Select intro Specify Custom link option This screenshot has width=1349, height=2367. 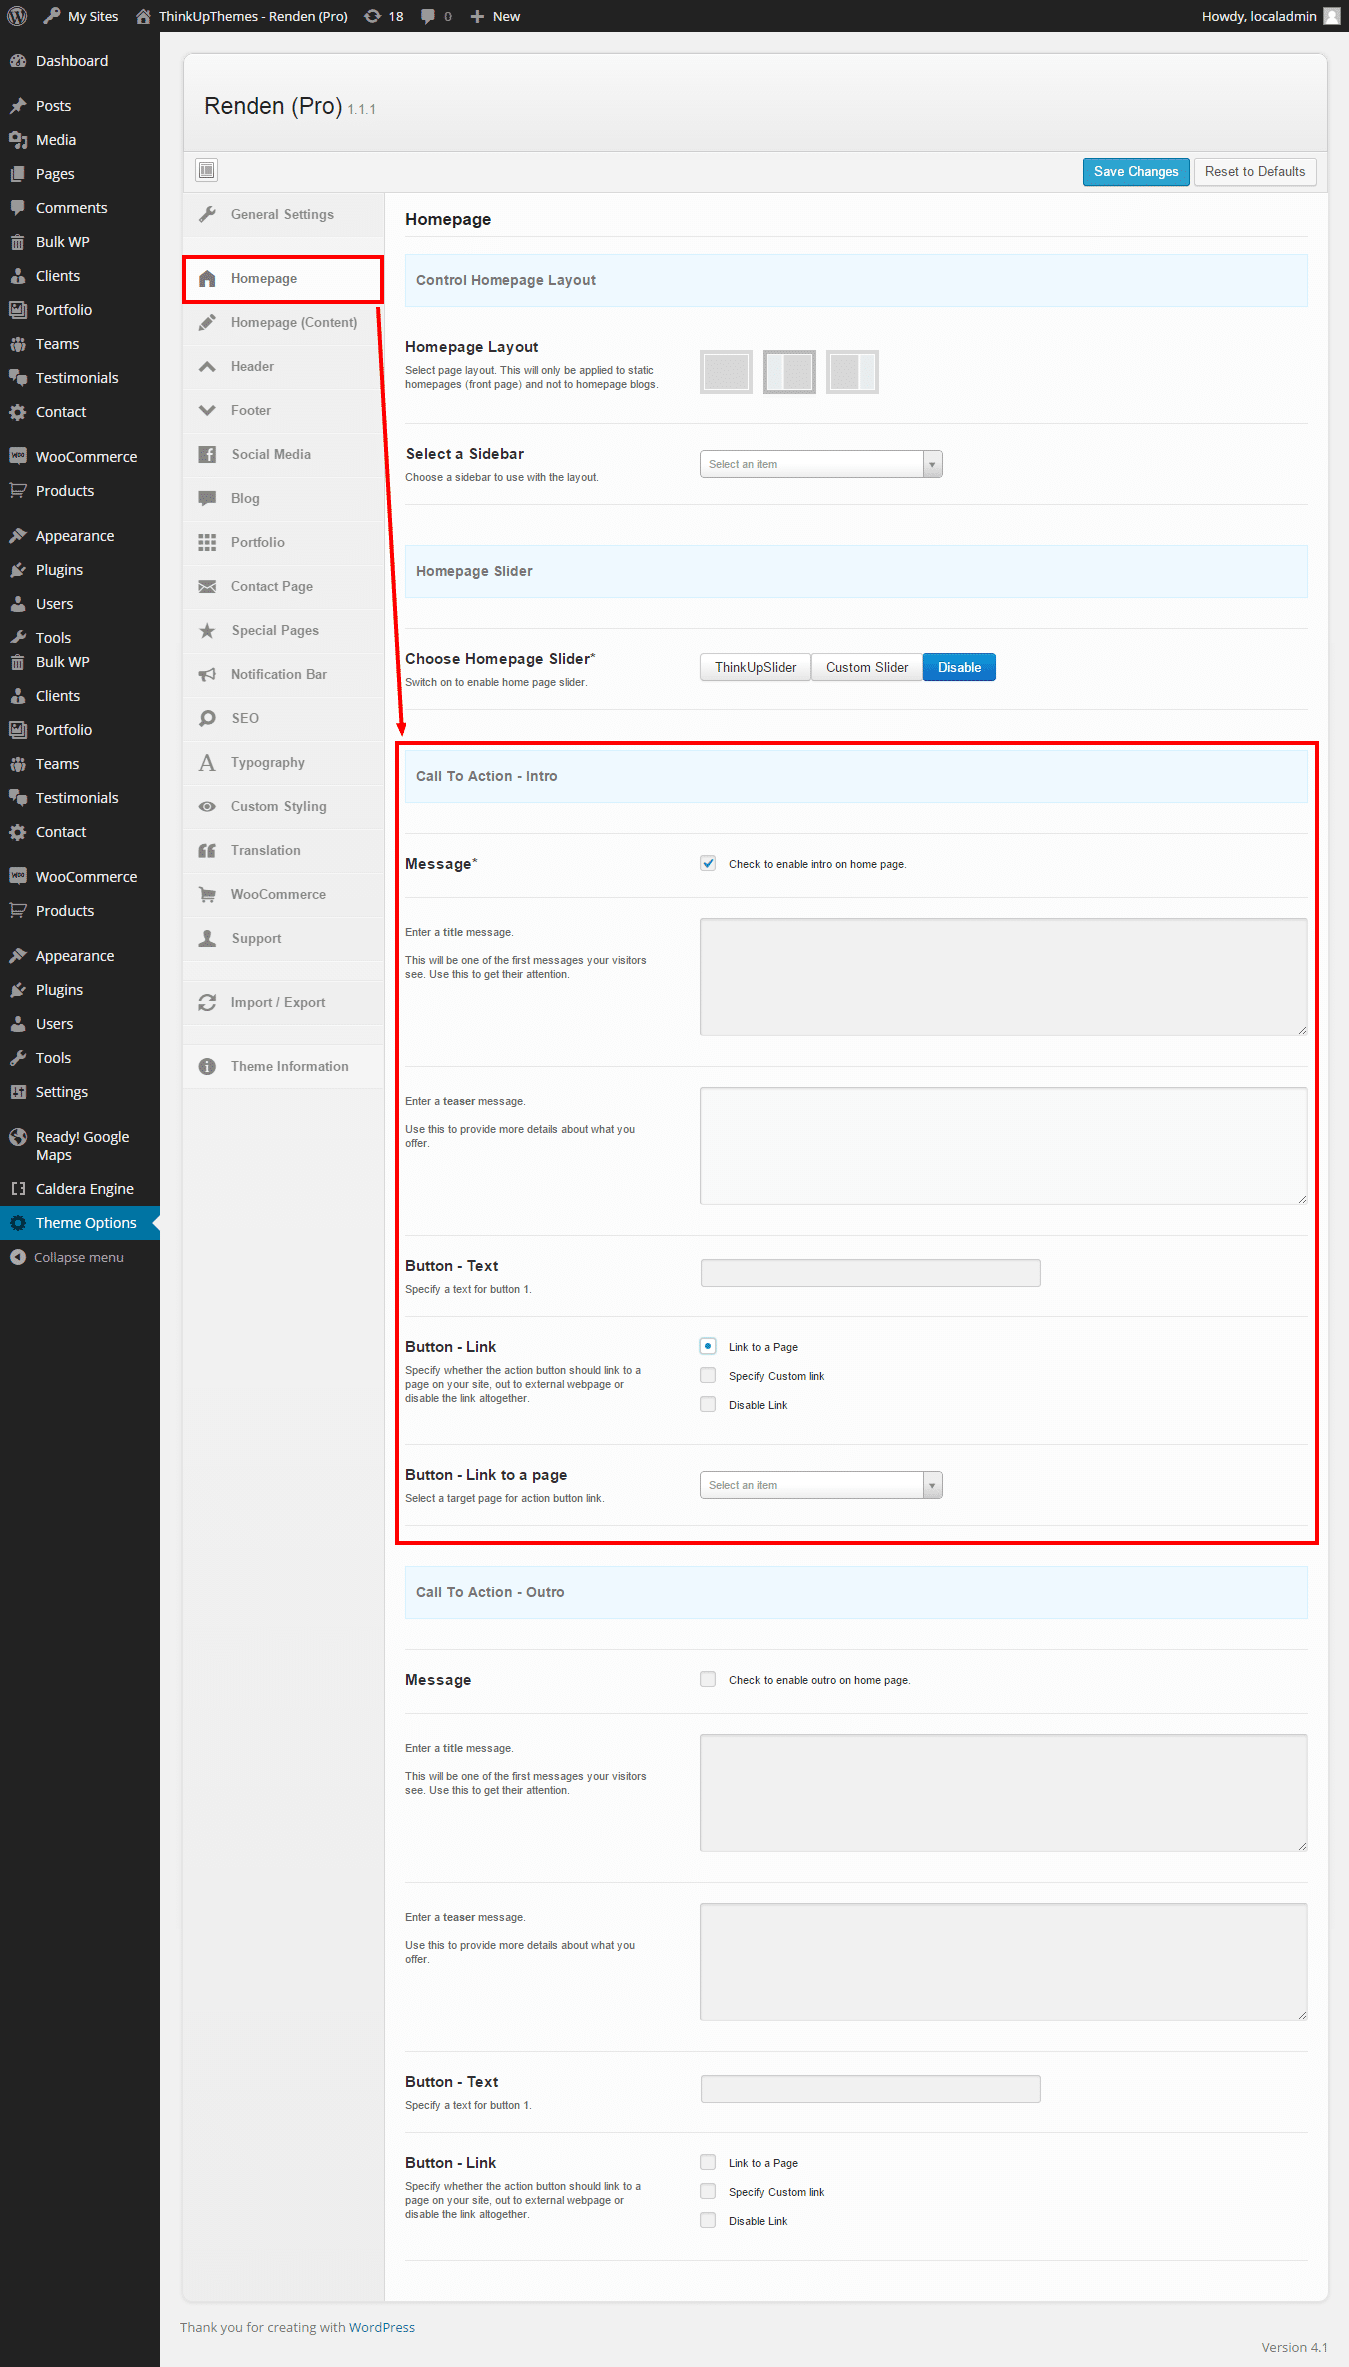click(x=708, y=1375)
